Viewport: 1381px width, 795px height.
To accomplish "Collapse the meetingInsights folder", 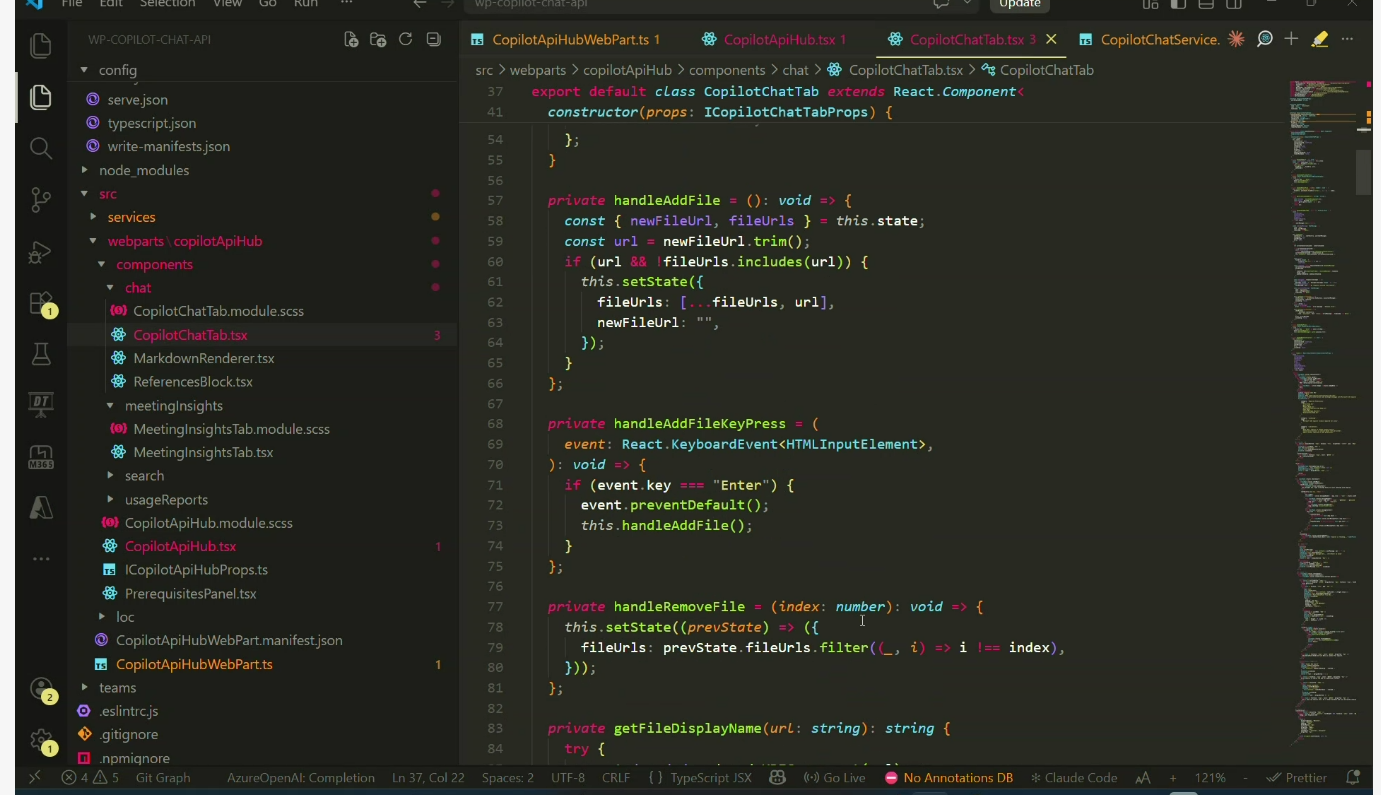I will [x=173, y=406].
